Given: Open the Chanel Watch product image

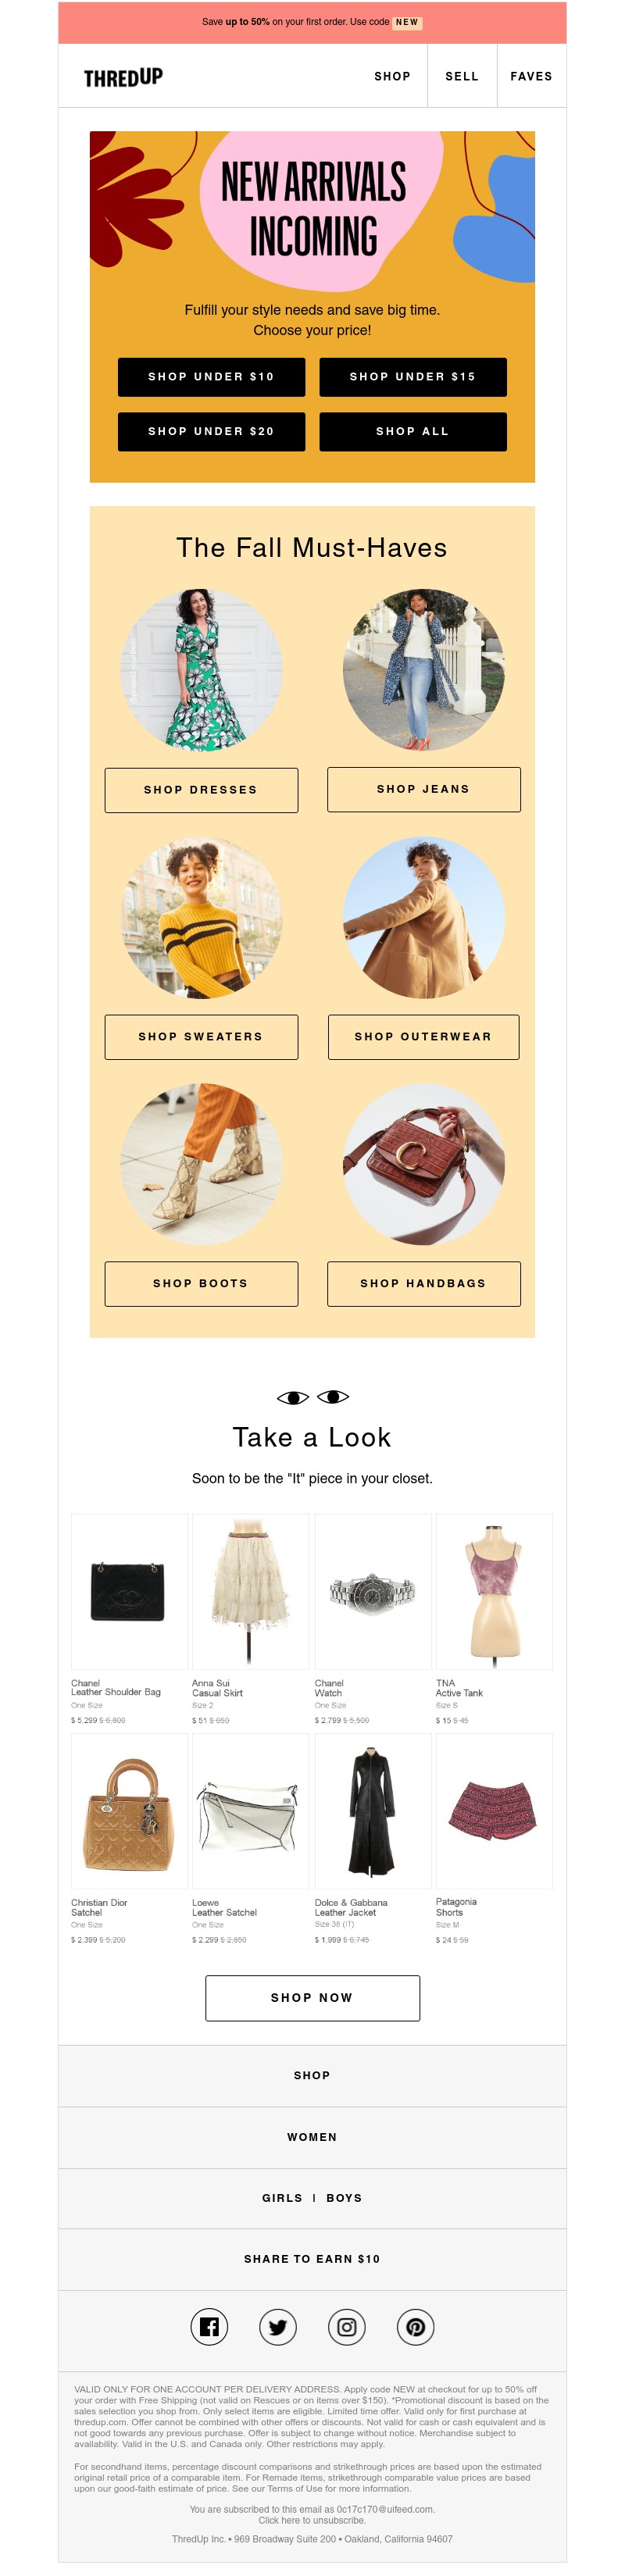Looking at the screenshot, I should click(373, 1591).
